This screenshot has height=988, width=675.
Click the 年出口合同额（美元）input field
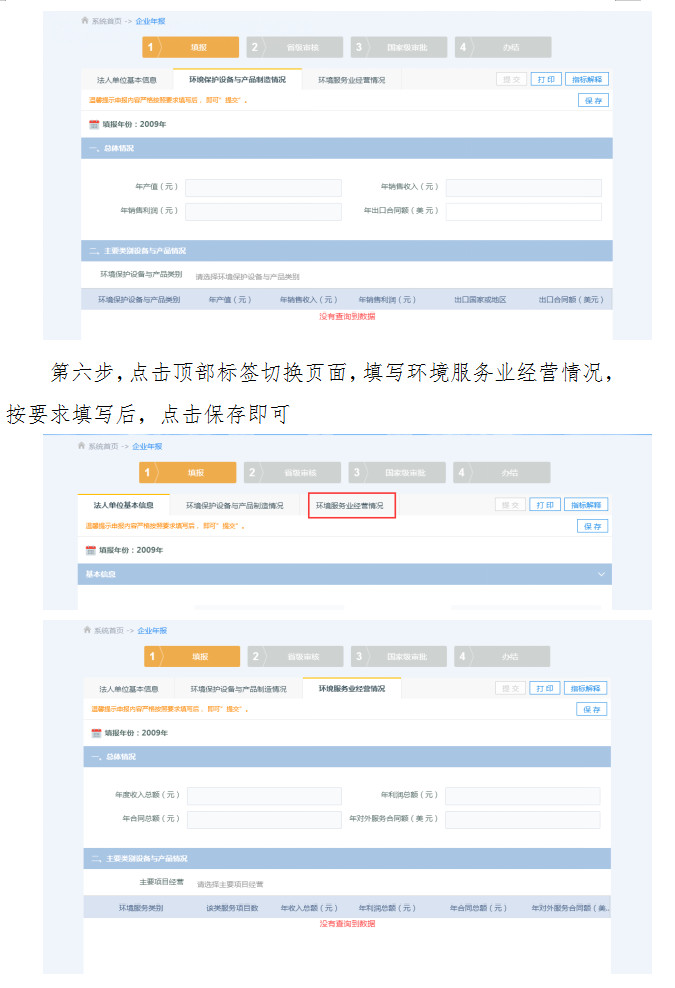click(523, 211)
